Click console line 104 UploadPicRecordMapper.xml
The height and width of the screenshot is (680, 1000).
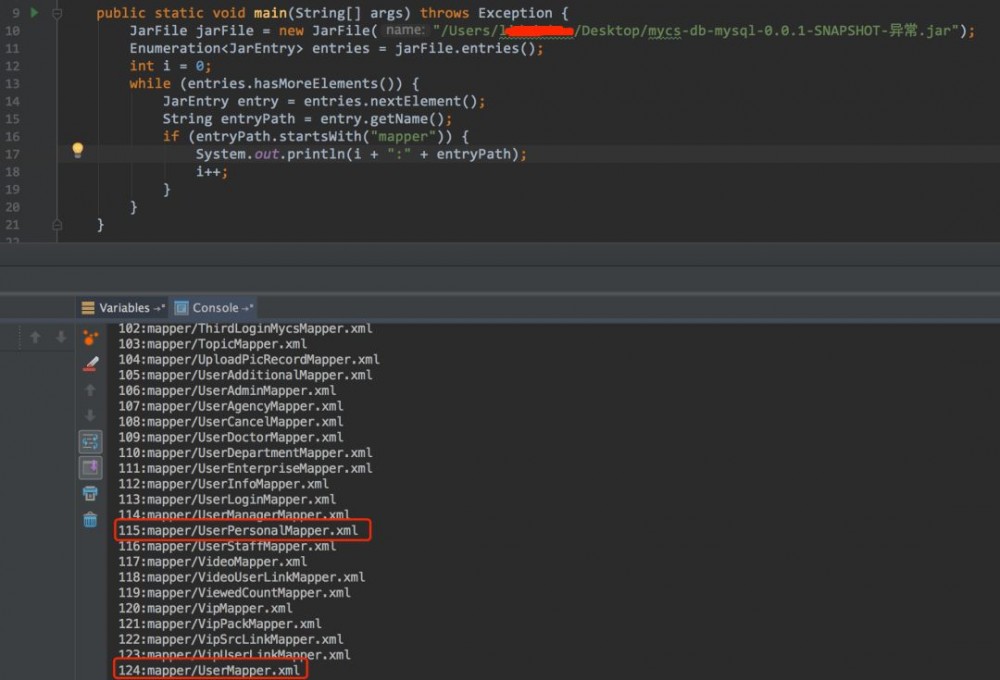point(249,359)
